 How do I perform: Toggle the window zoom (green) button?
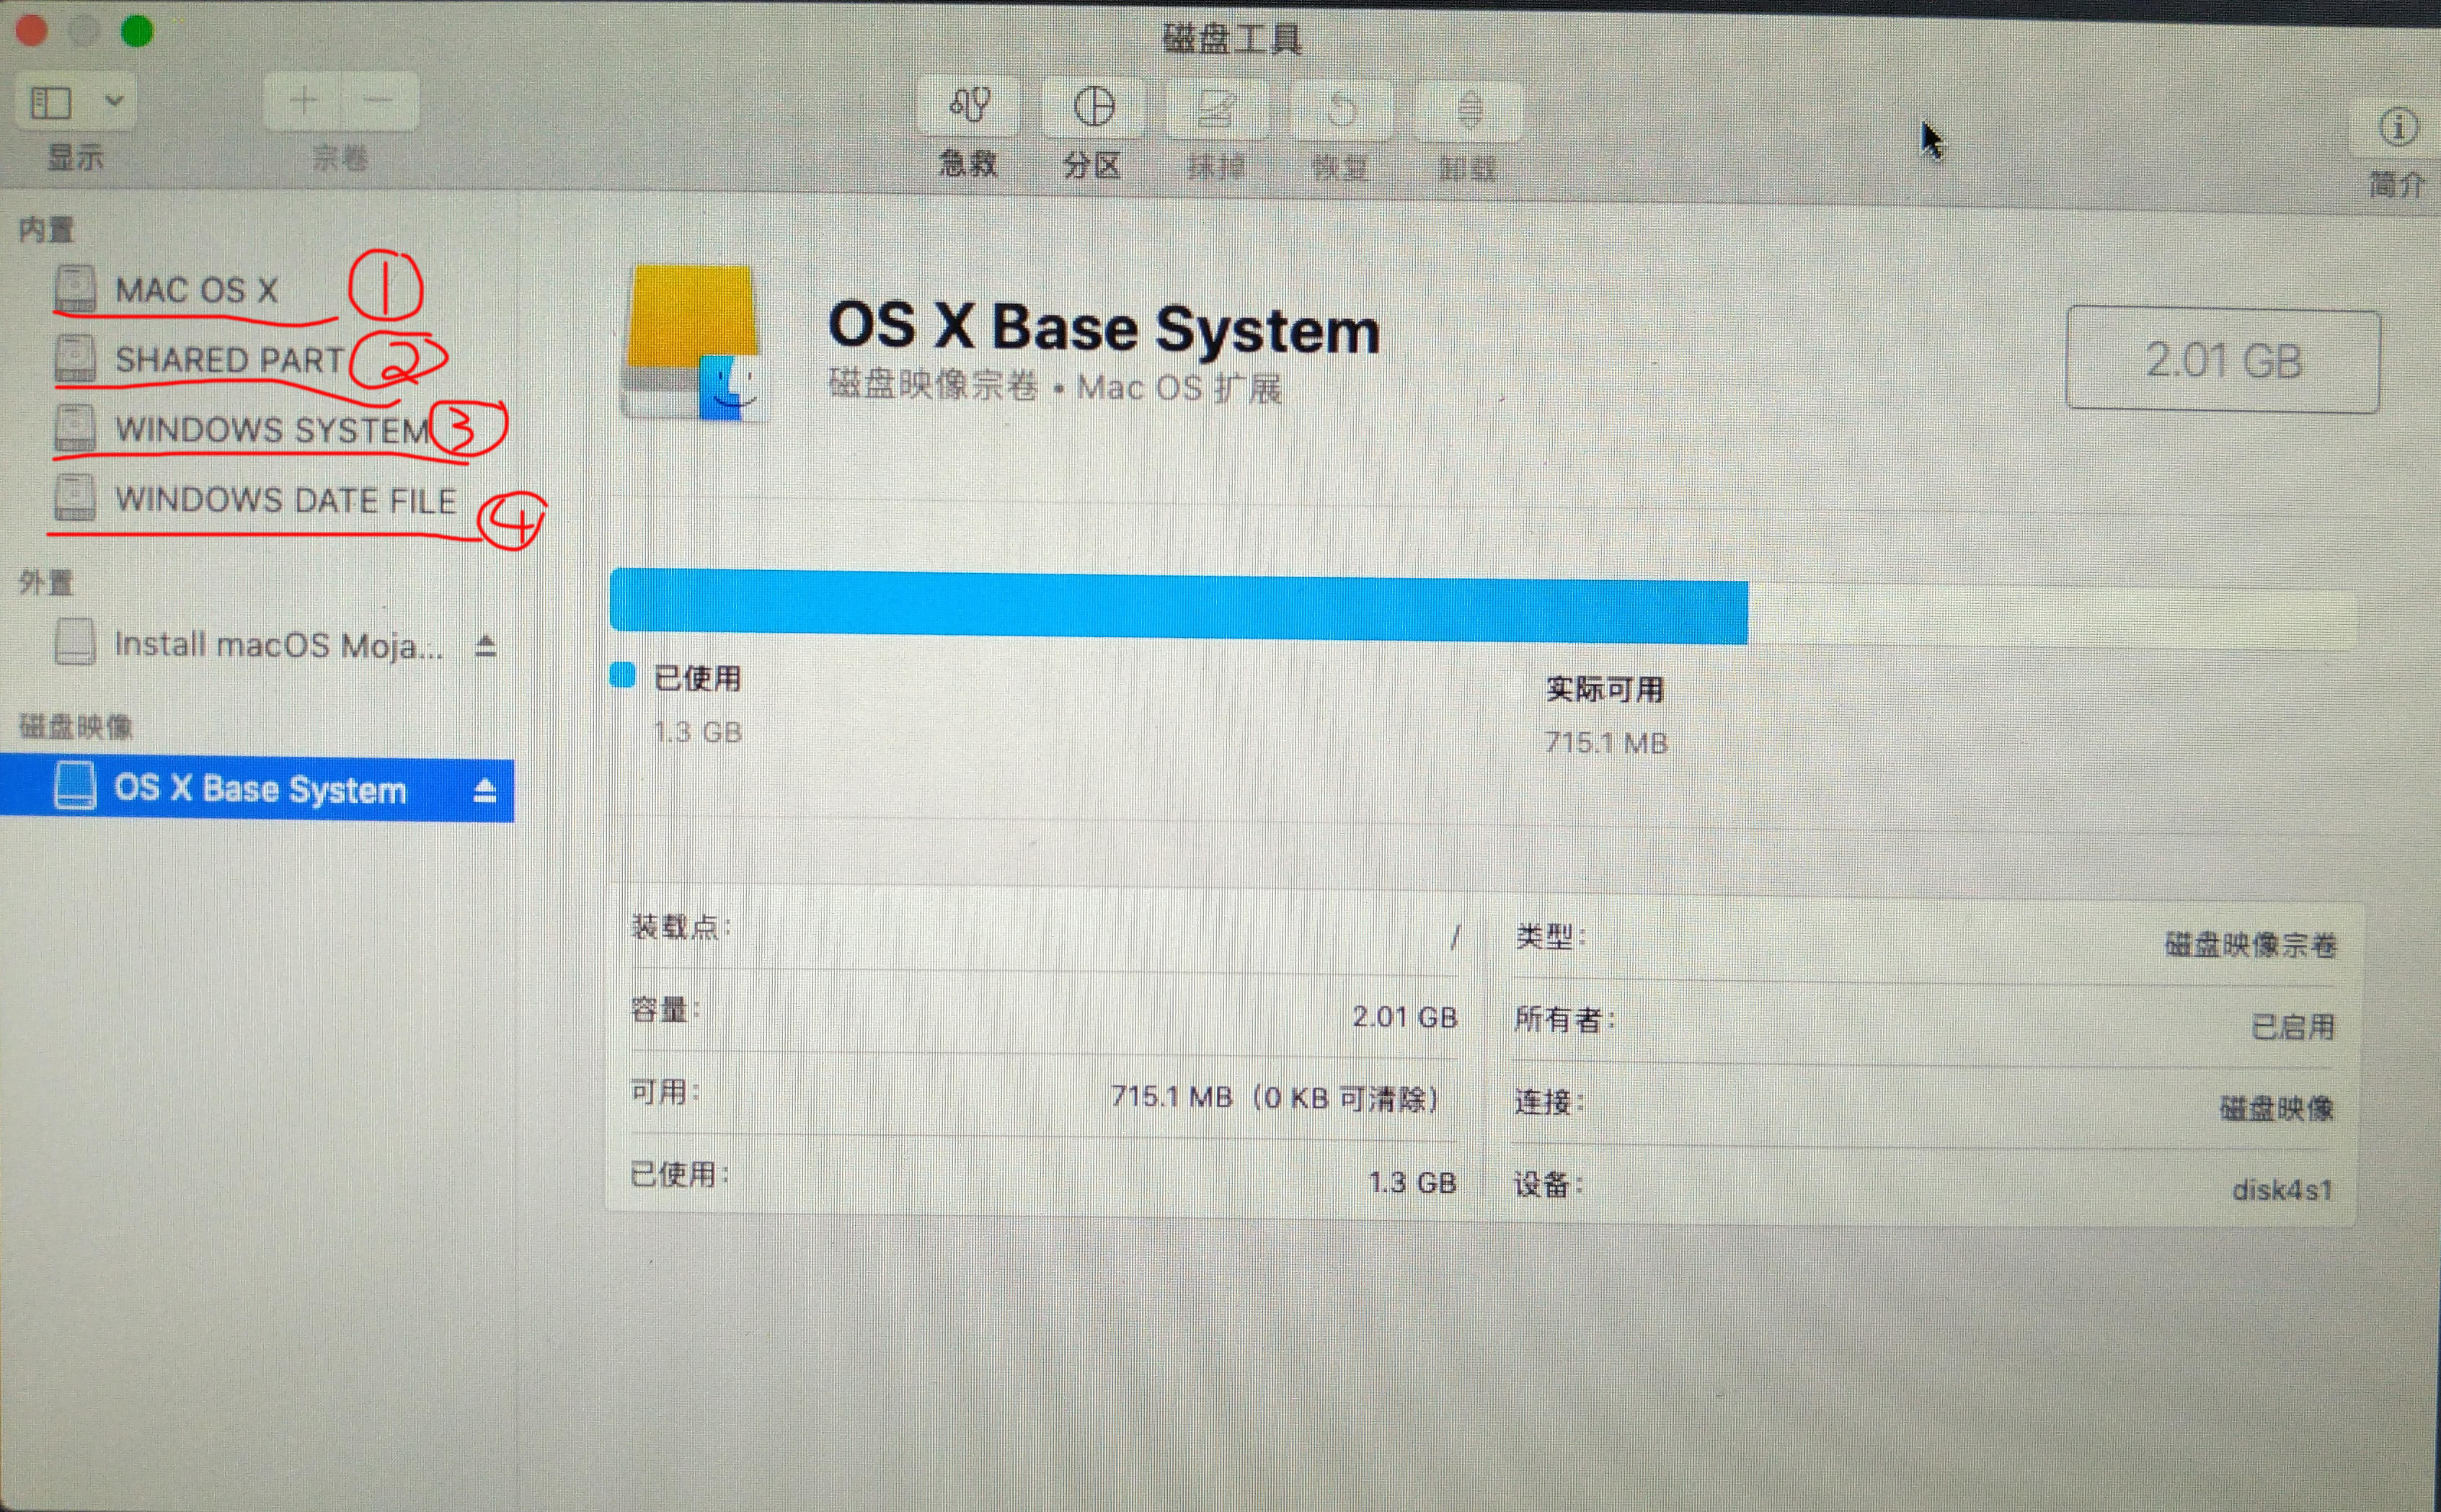tap(138, 31)
